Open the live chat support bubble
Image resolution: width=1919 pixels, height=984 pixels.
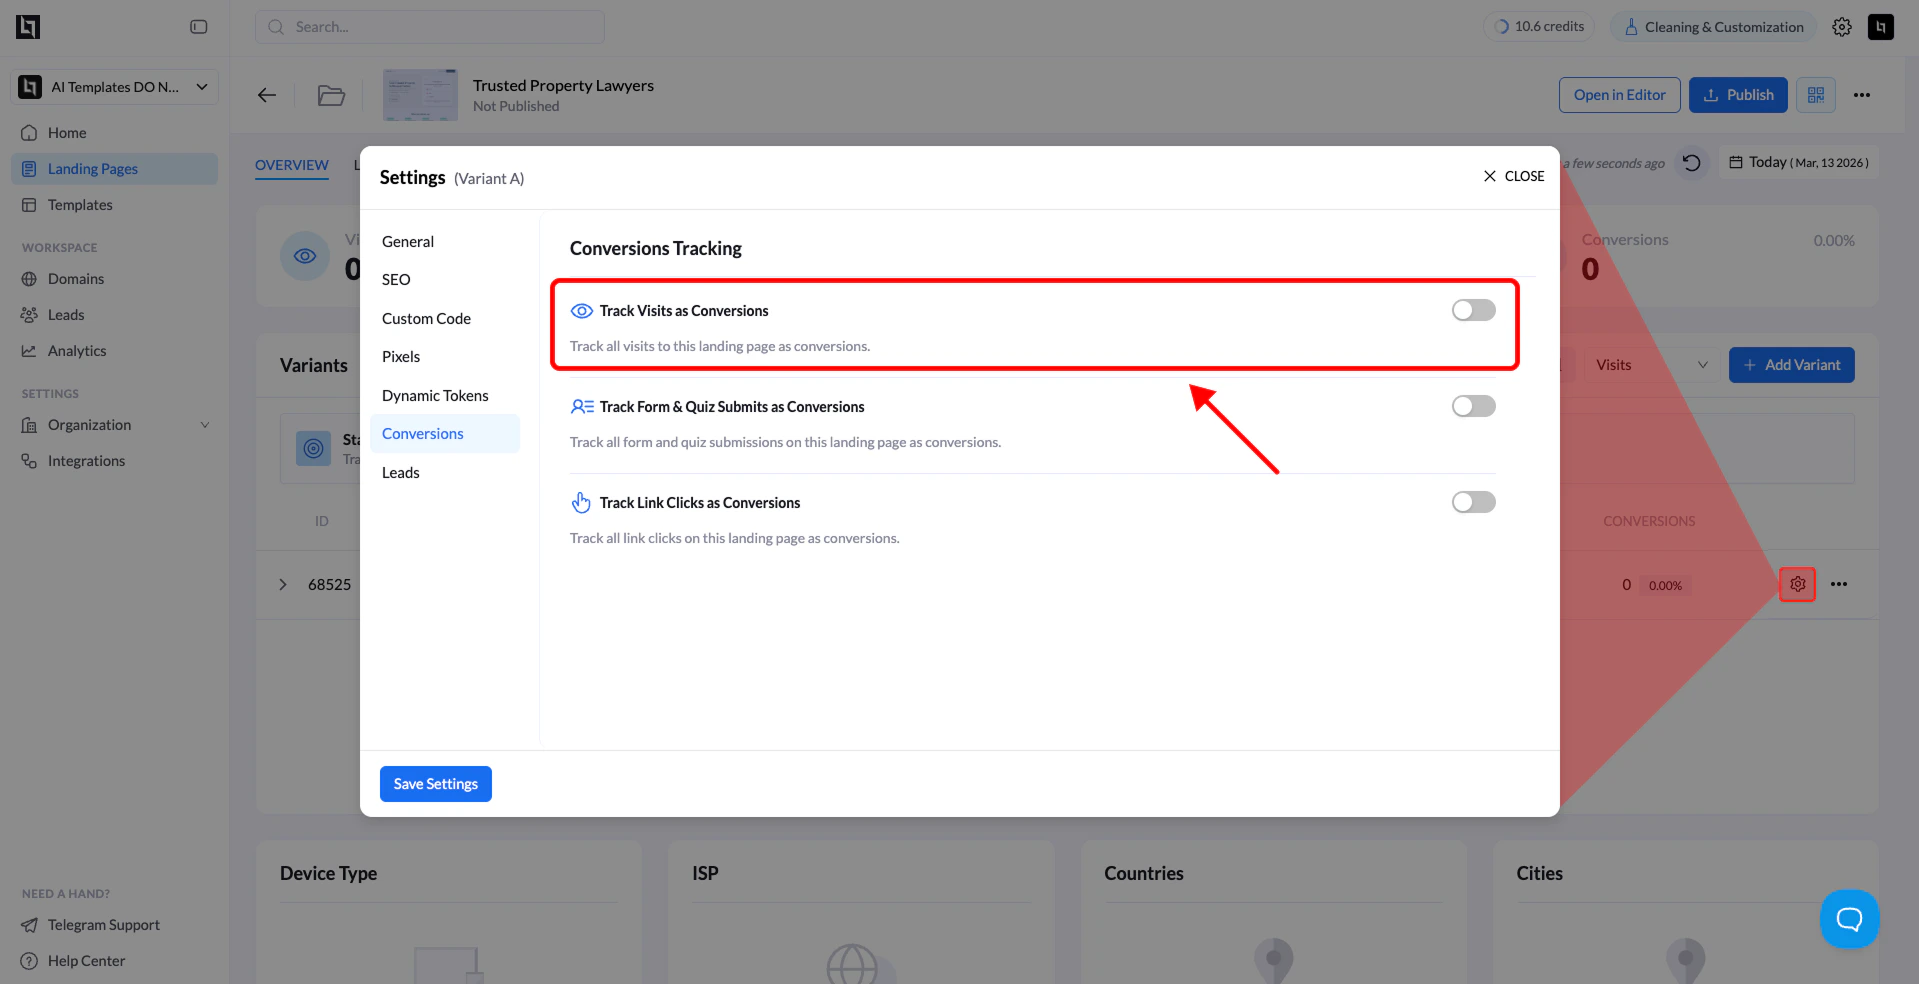click(1850, 918)
